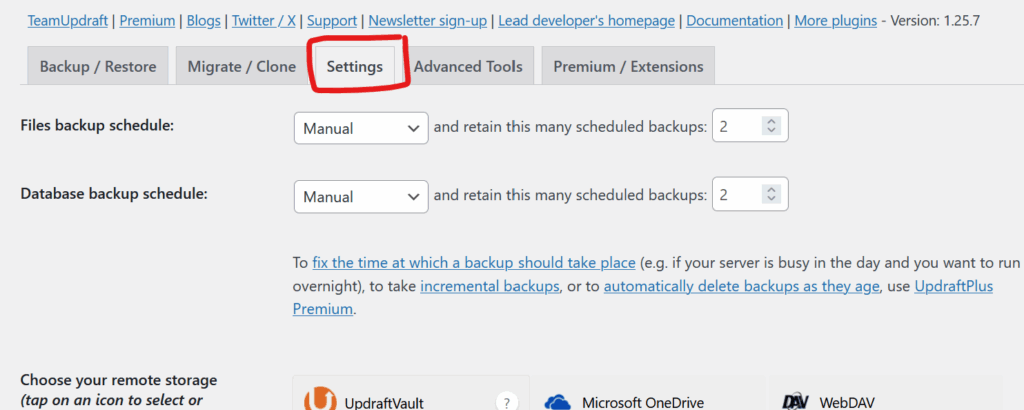Choose the Microsoft OneDrive cloud icon
This screenshot has height=410, width=1024.
[x=558, y=402]
